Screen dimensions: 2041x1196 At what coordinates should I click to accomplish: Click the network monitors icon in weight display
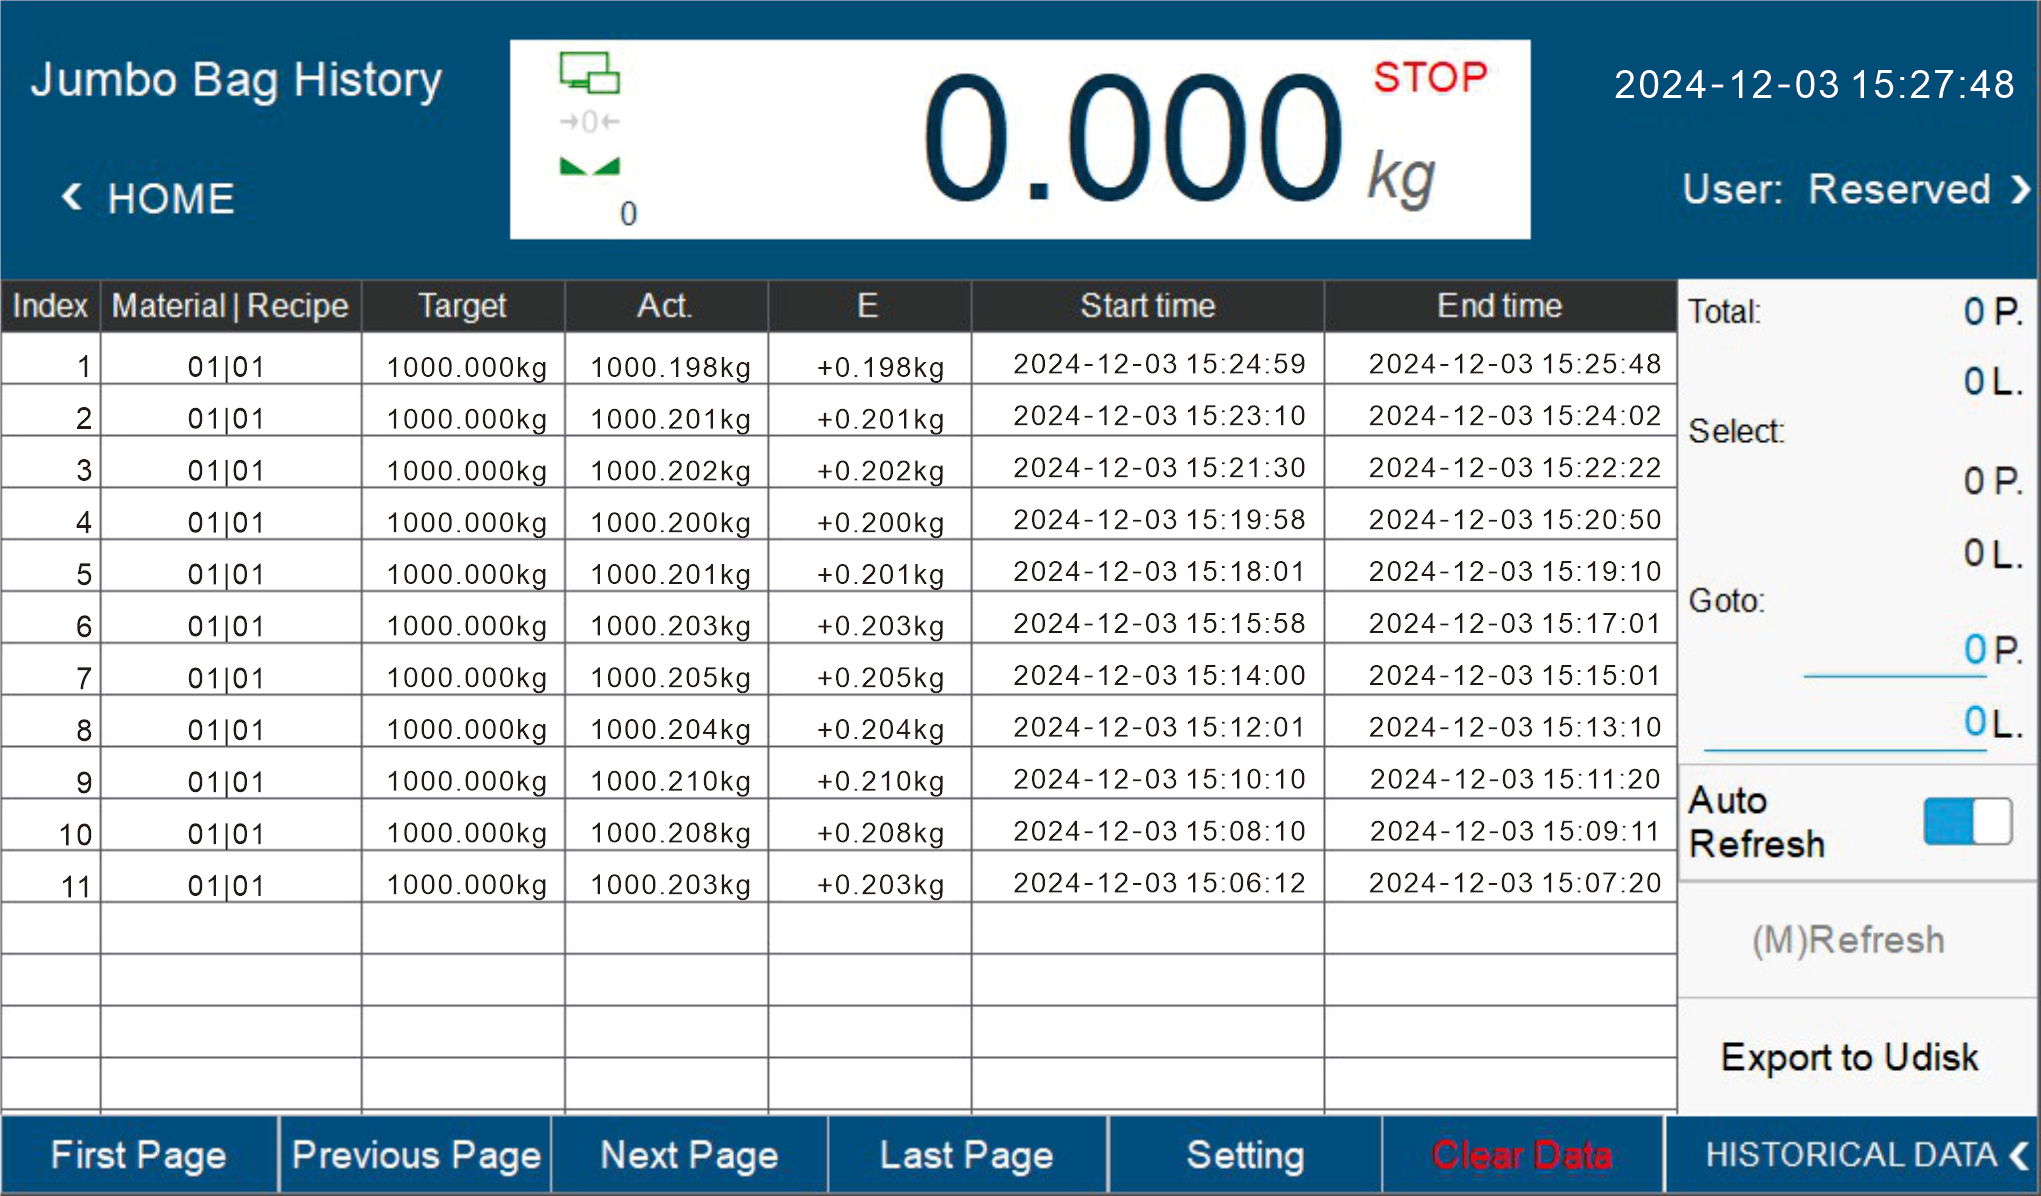click(x=589, y=73)
